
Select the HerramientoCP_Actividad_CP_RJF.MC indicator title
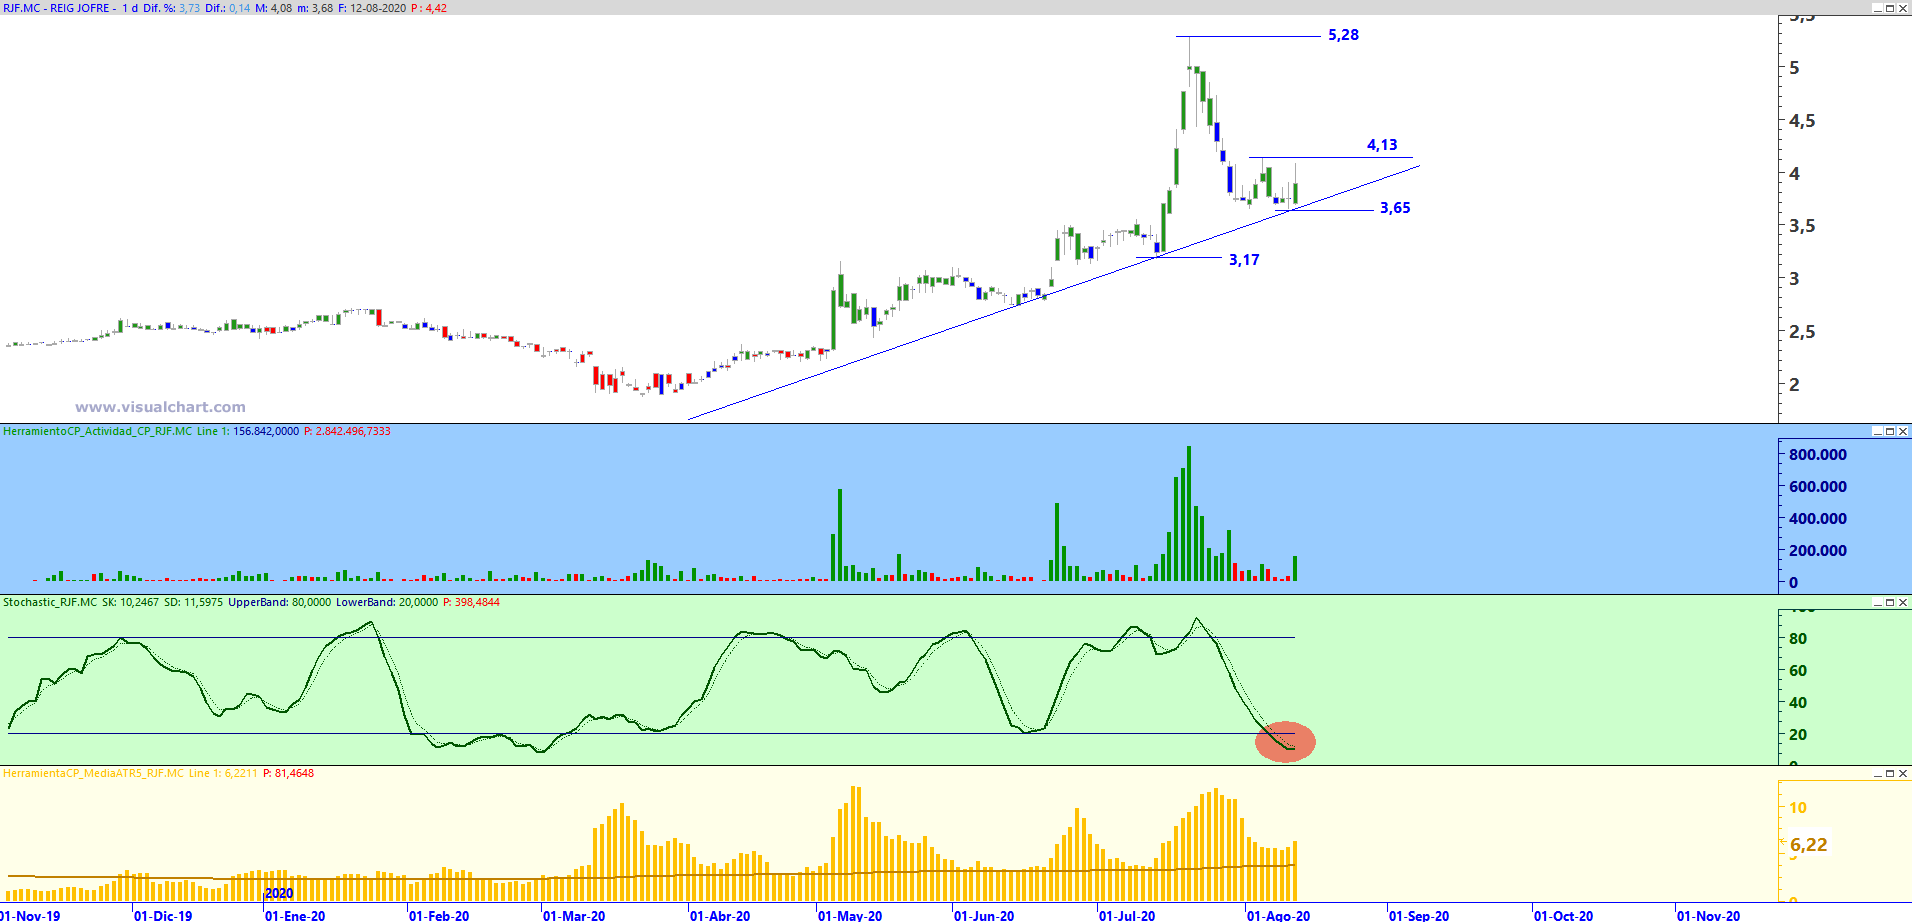(x=97, y=431)
